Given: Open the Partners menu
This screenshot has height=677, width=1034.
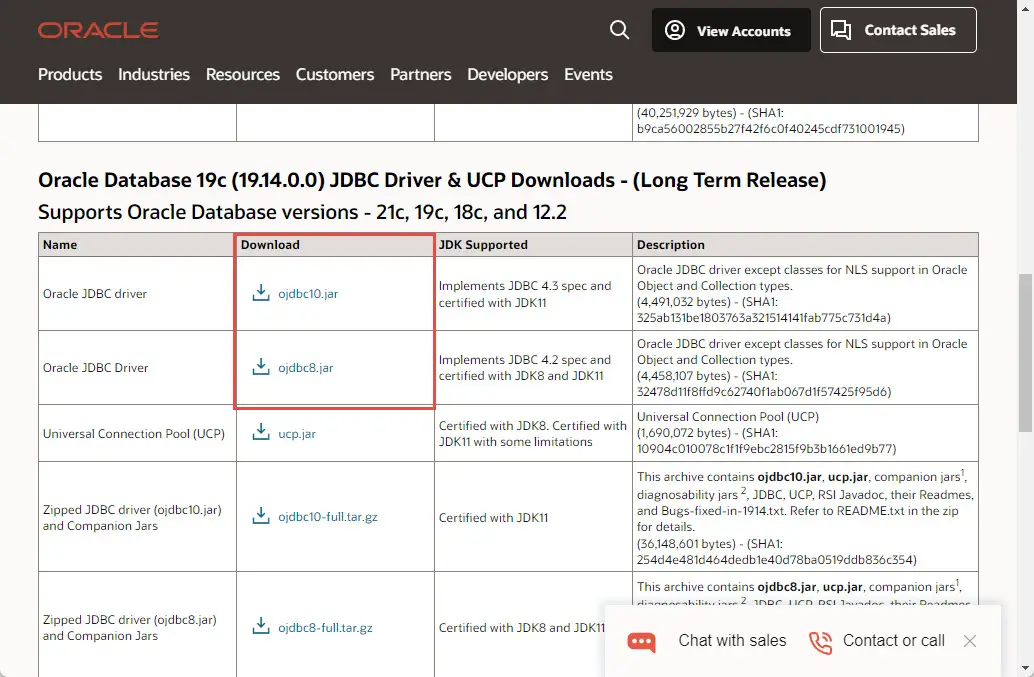Looking at the screenshot, I should 421,74.
